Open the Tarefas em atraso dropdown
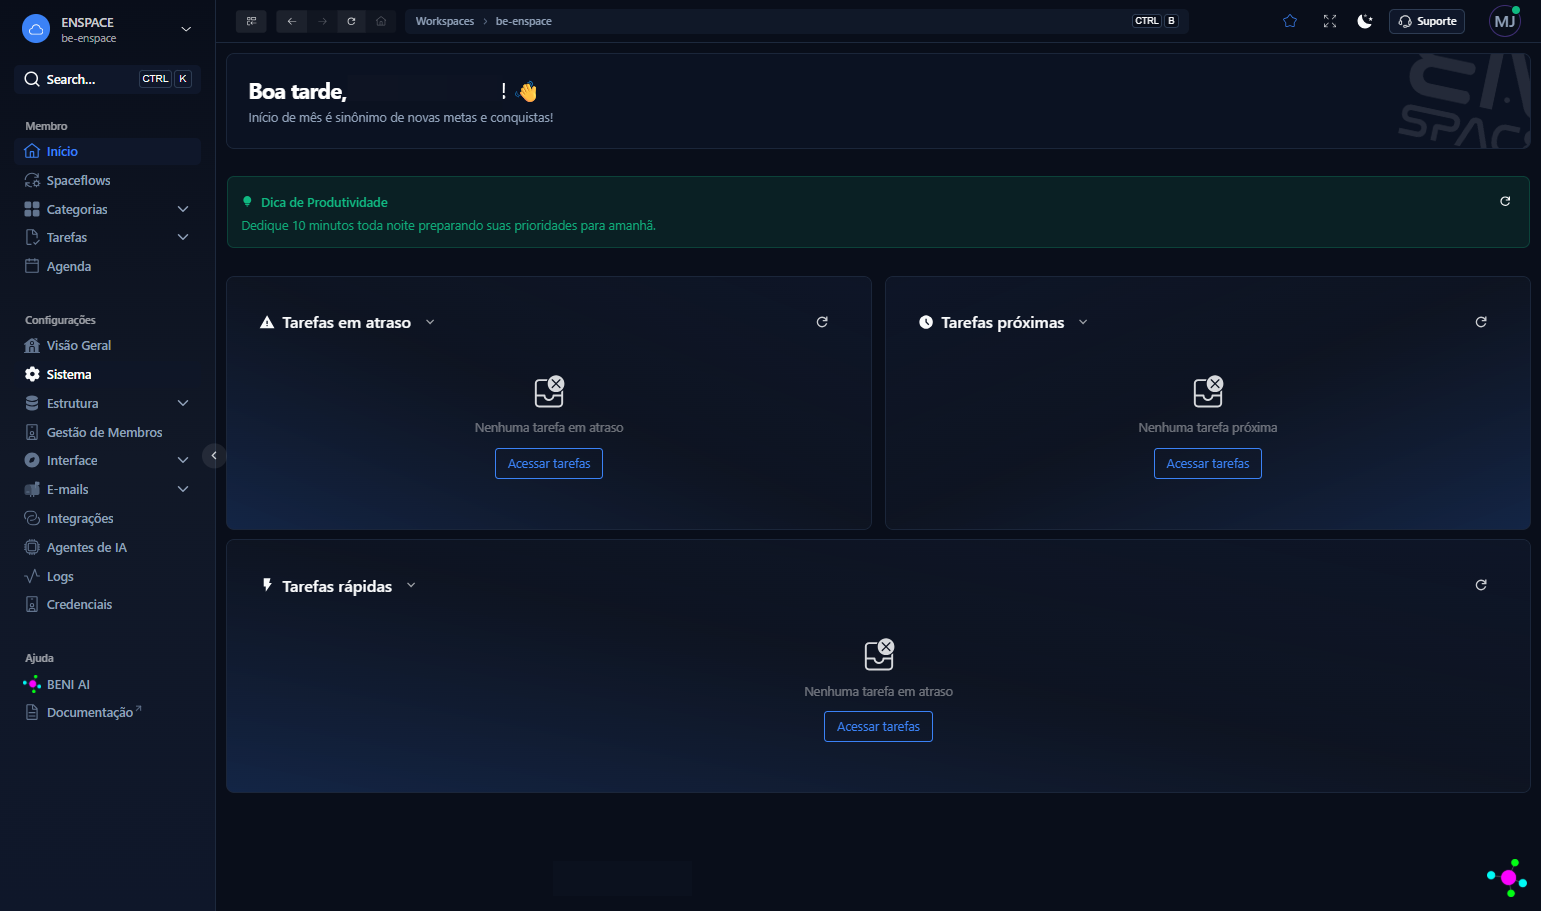1541x911 pixels. coord(430,322)
